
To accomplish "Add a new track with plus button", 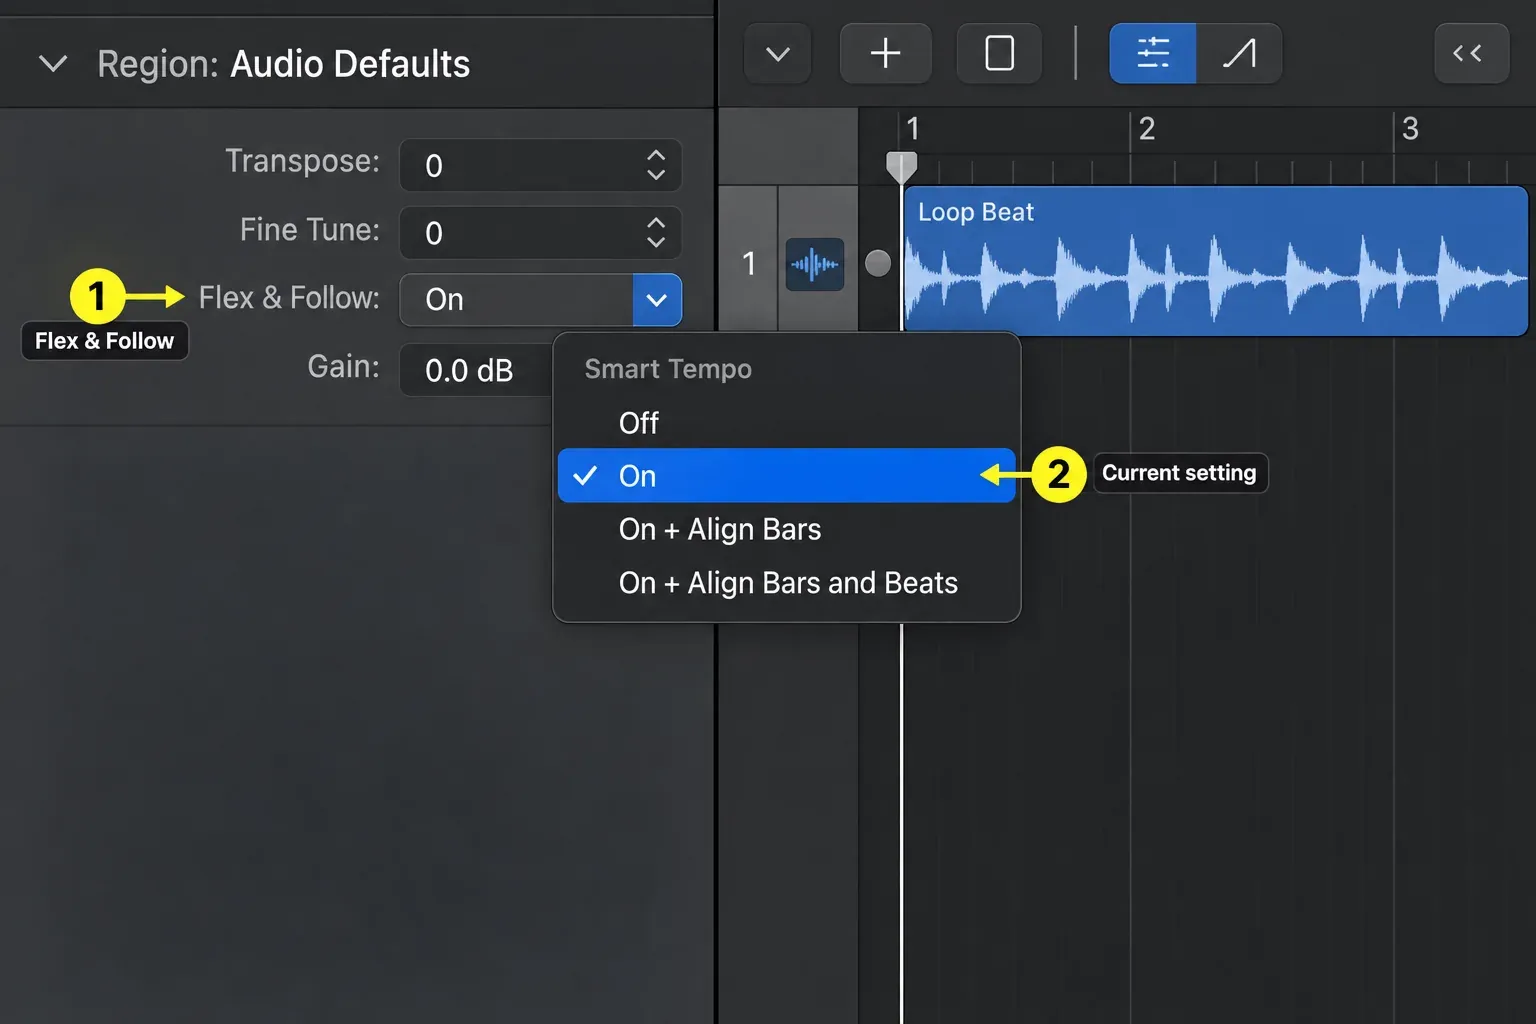I will coord(886,54).
